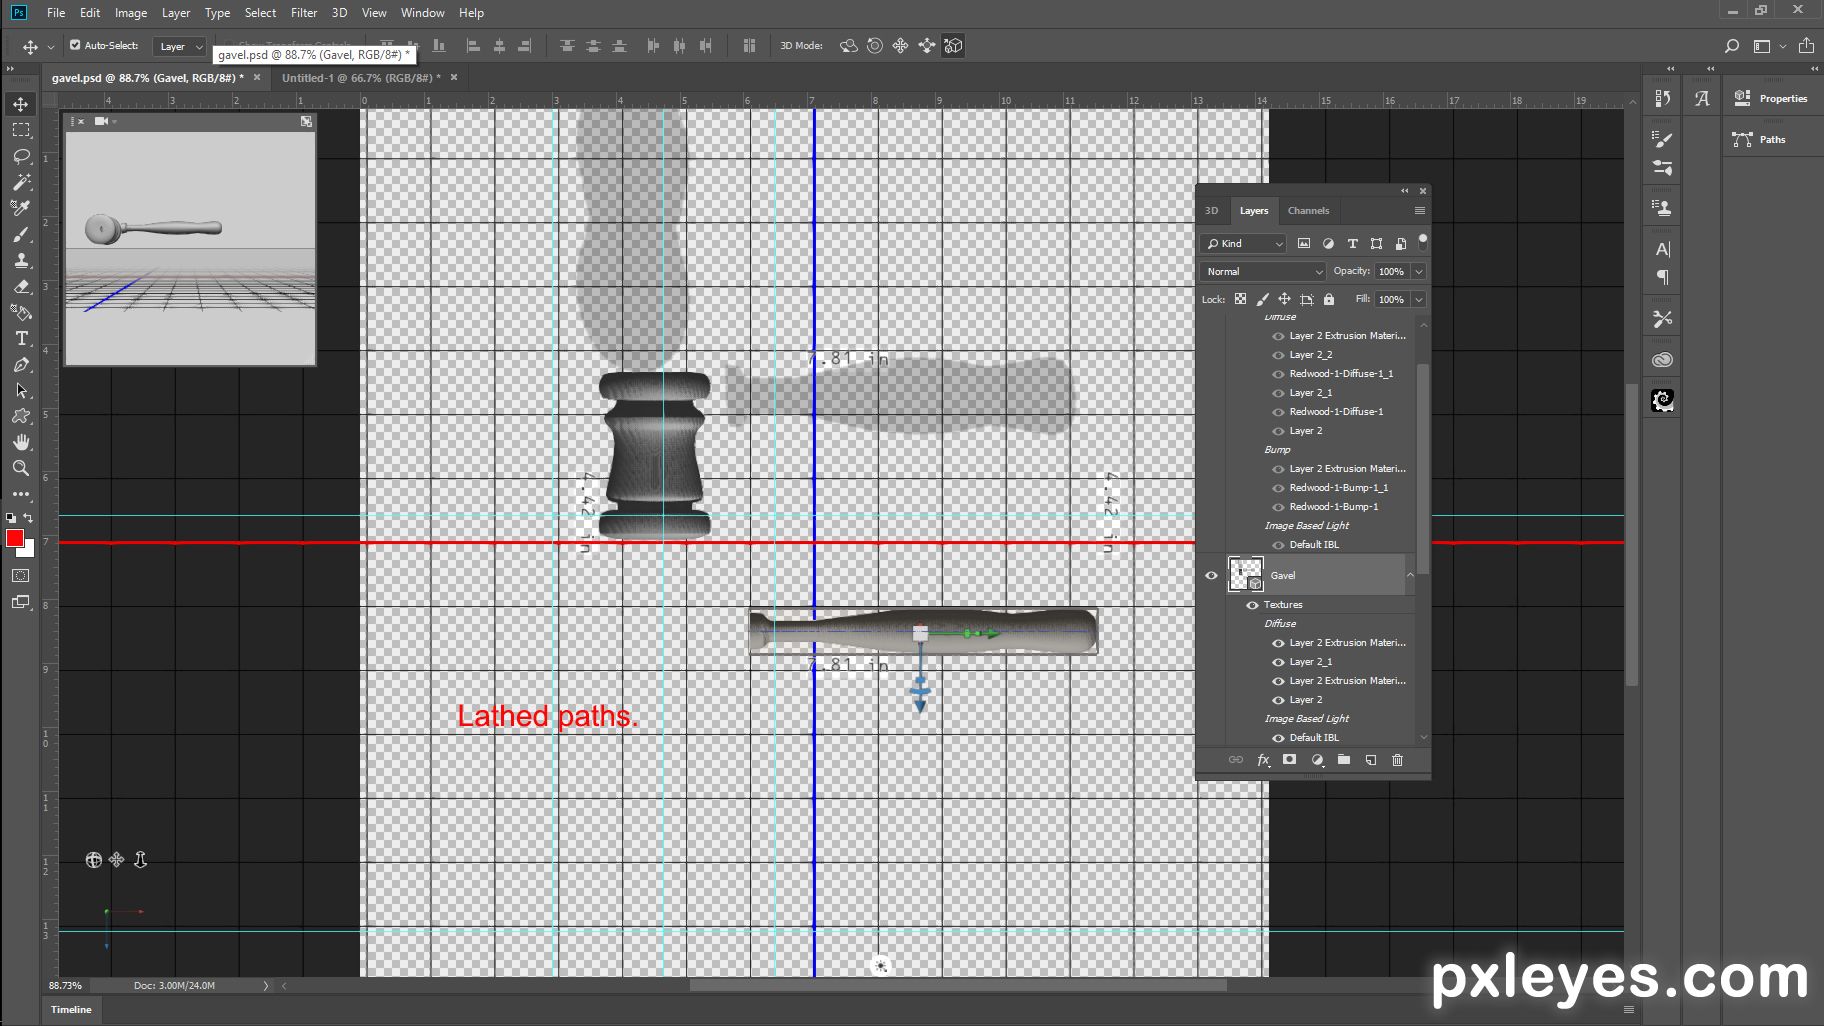1824x1026 pixels.
Task: Create a new group folder icon
Action: (1344, 760)
